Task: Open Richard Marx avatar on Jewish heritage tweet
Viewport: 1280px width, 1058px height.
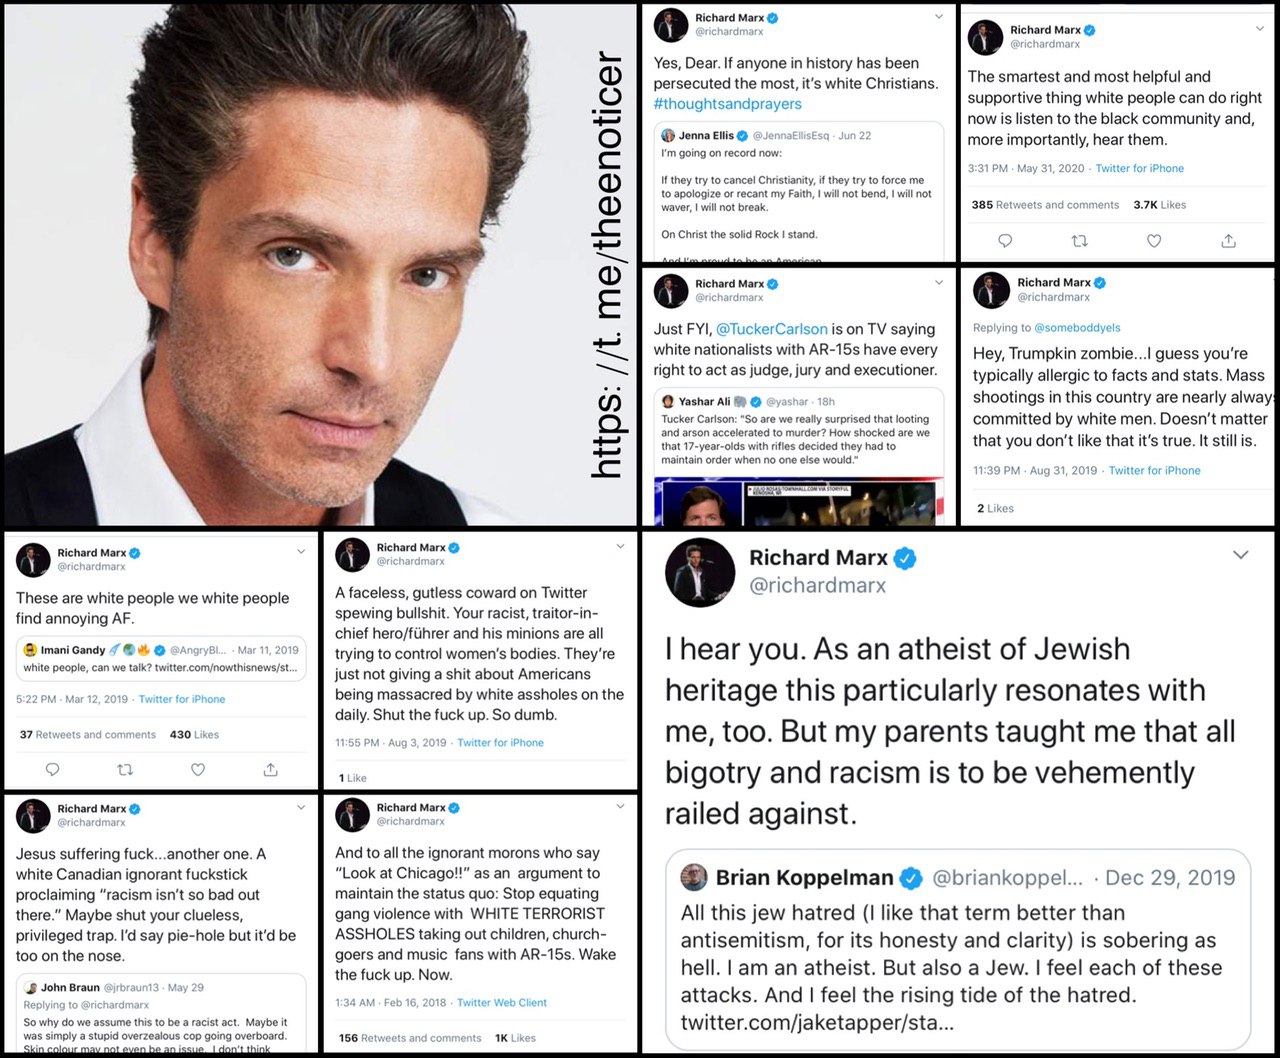Action: tap(700, 572)
